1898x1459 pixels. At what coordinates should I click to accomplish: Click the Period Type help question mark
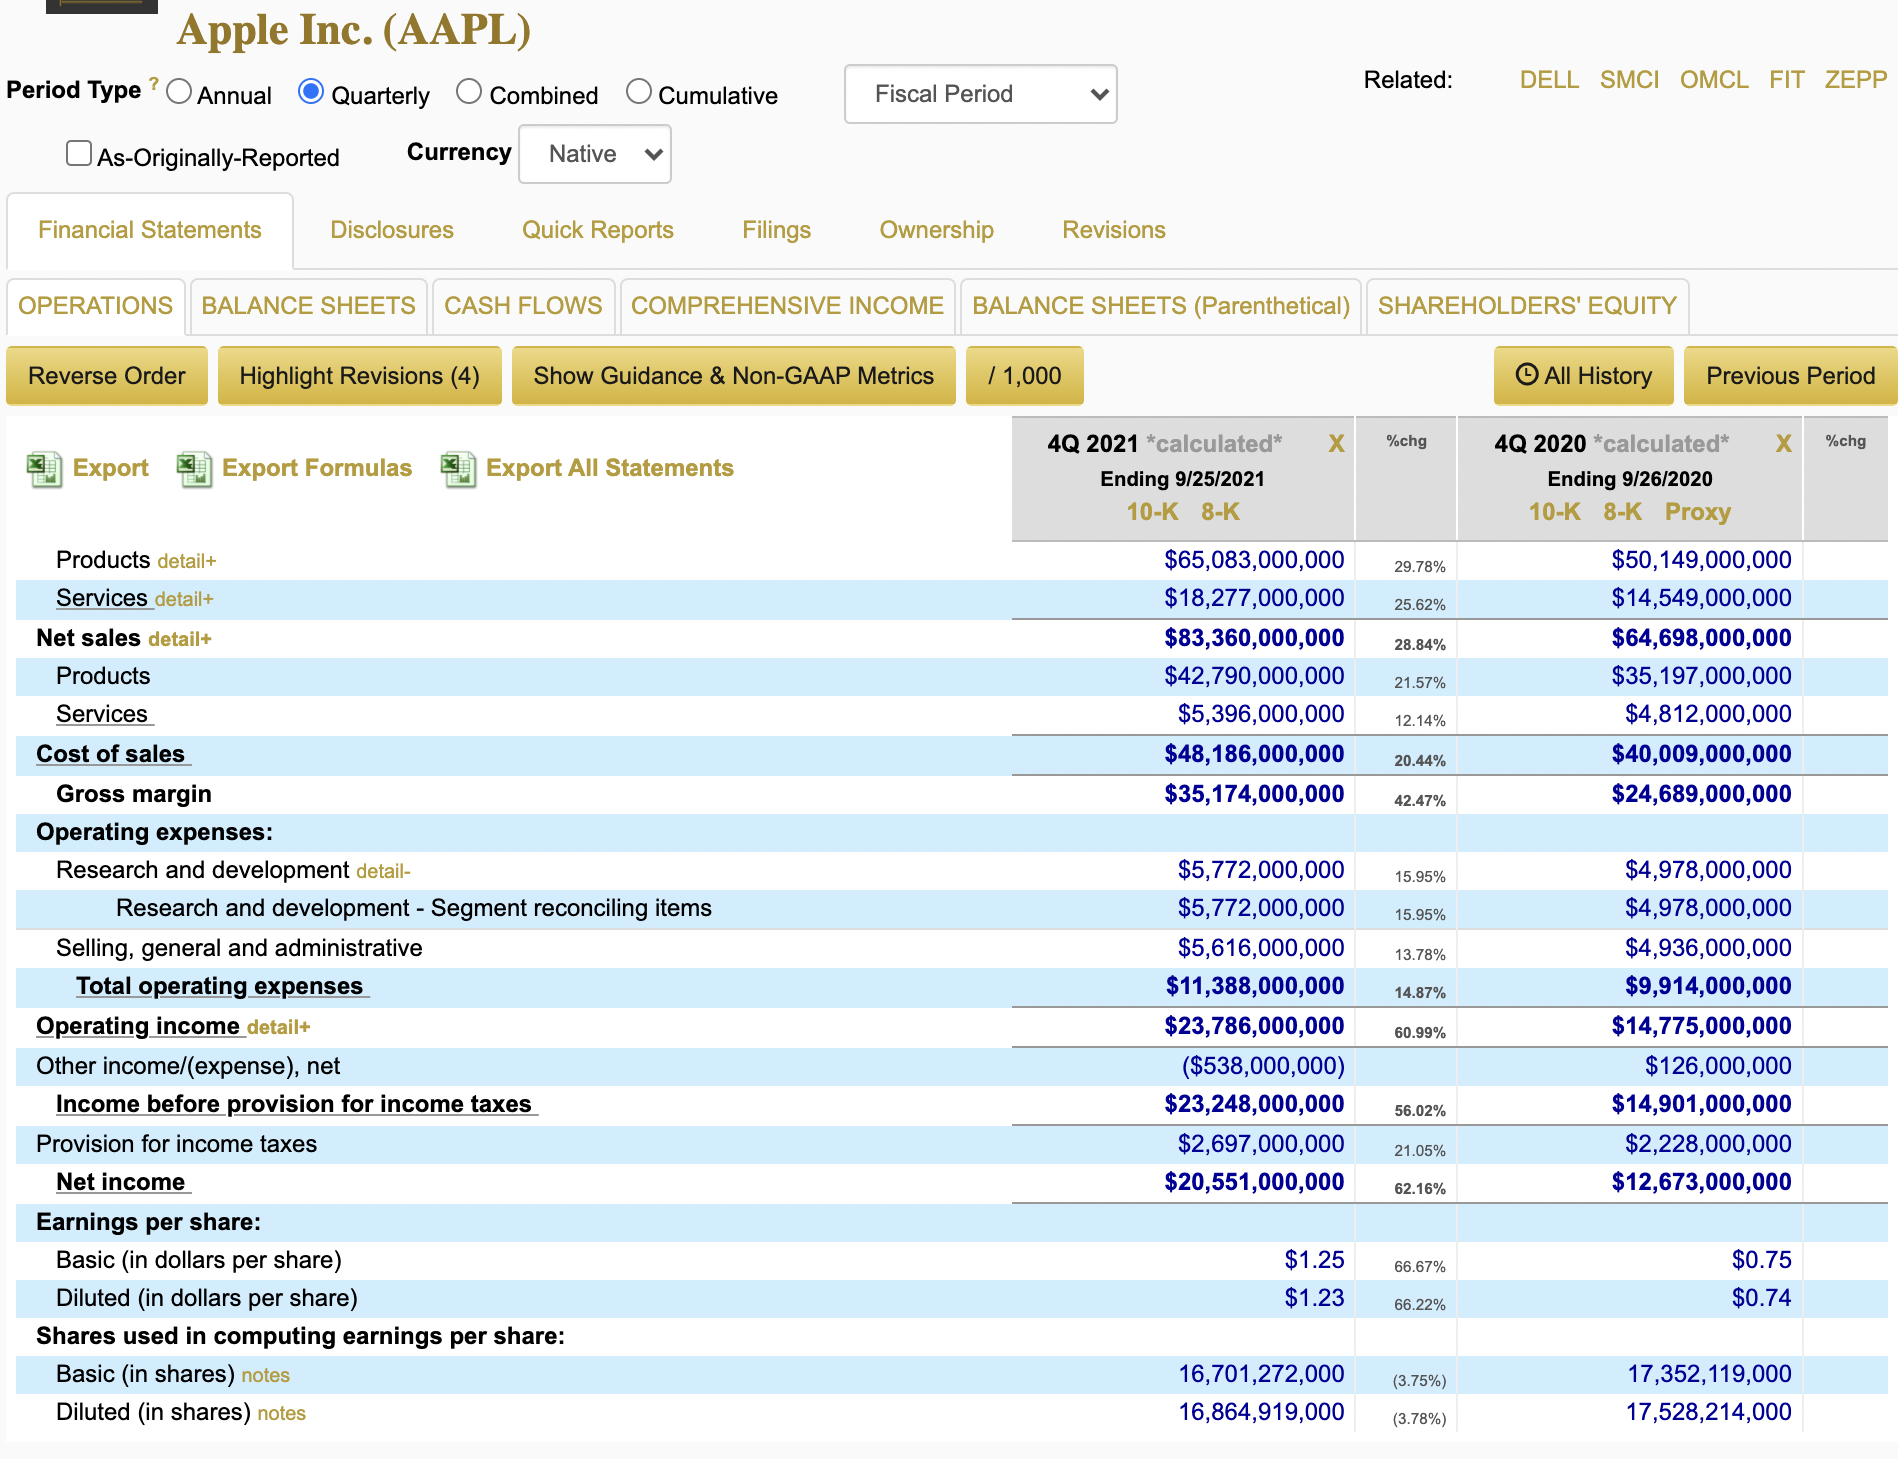point(154,84)
